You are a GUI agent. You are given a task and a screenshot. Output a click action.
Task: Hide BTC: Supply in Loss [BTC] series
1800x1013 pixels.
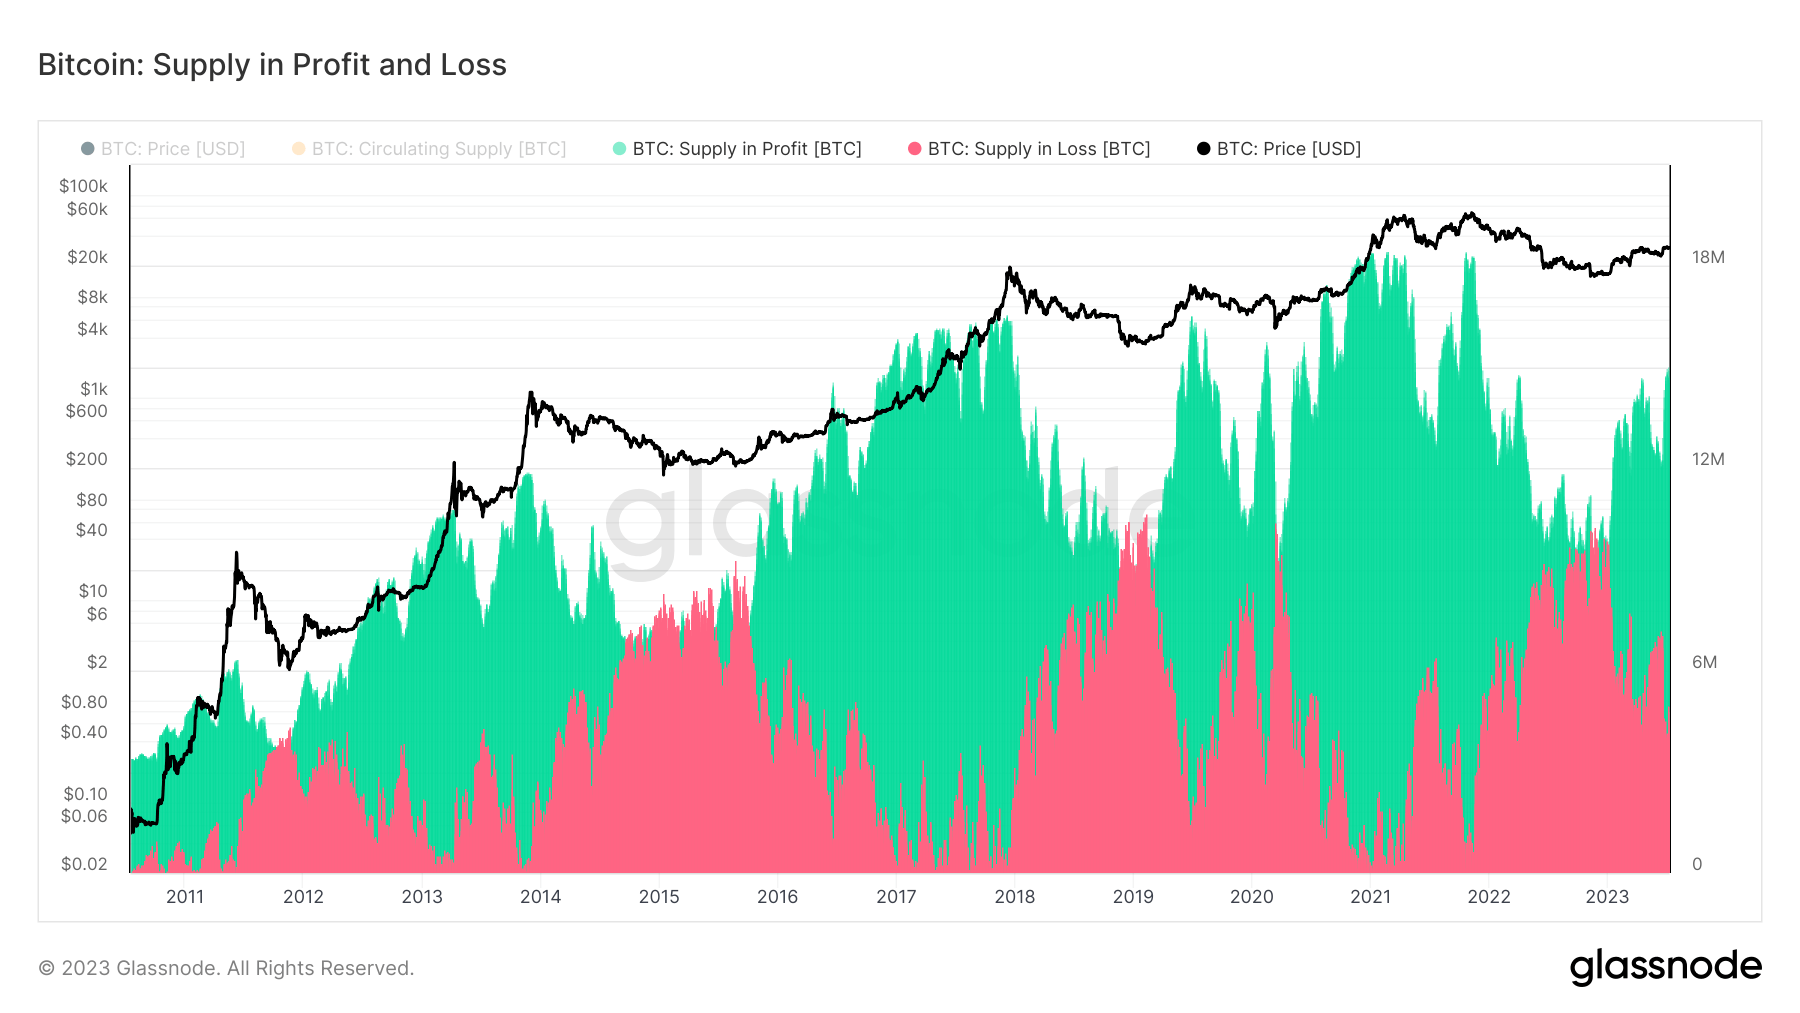pyautogui.click(x=1029, y=149)
